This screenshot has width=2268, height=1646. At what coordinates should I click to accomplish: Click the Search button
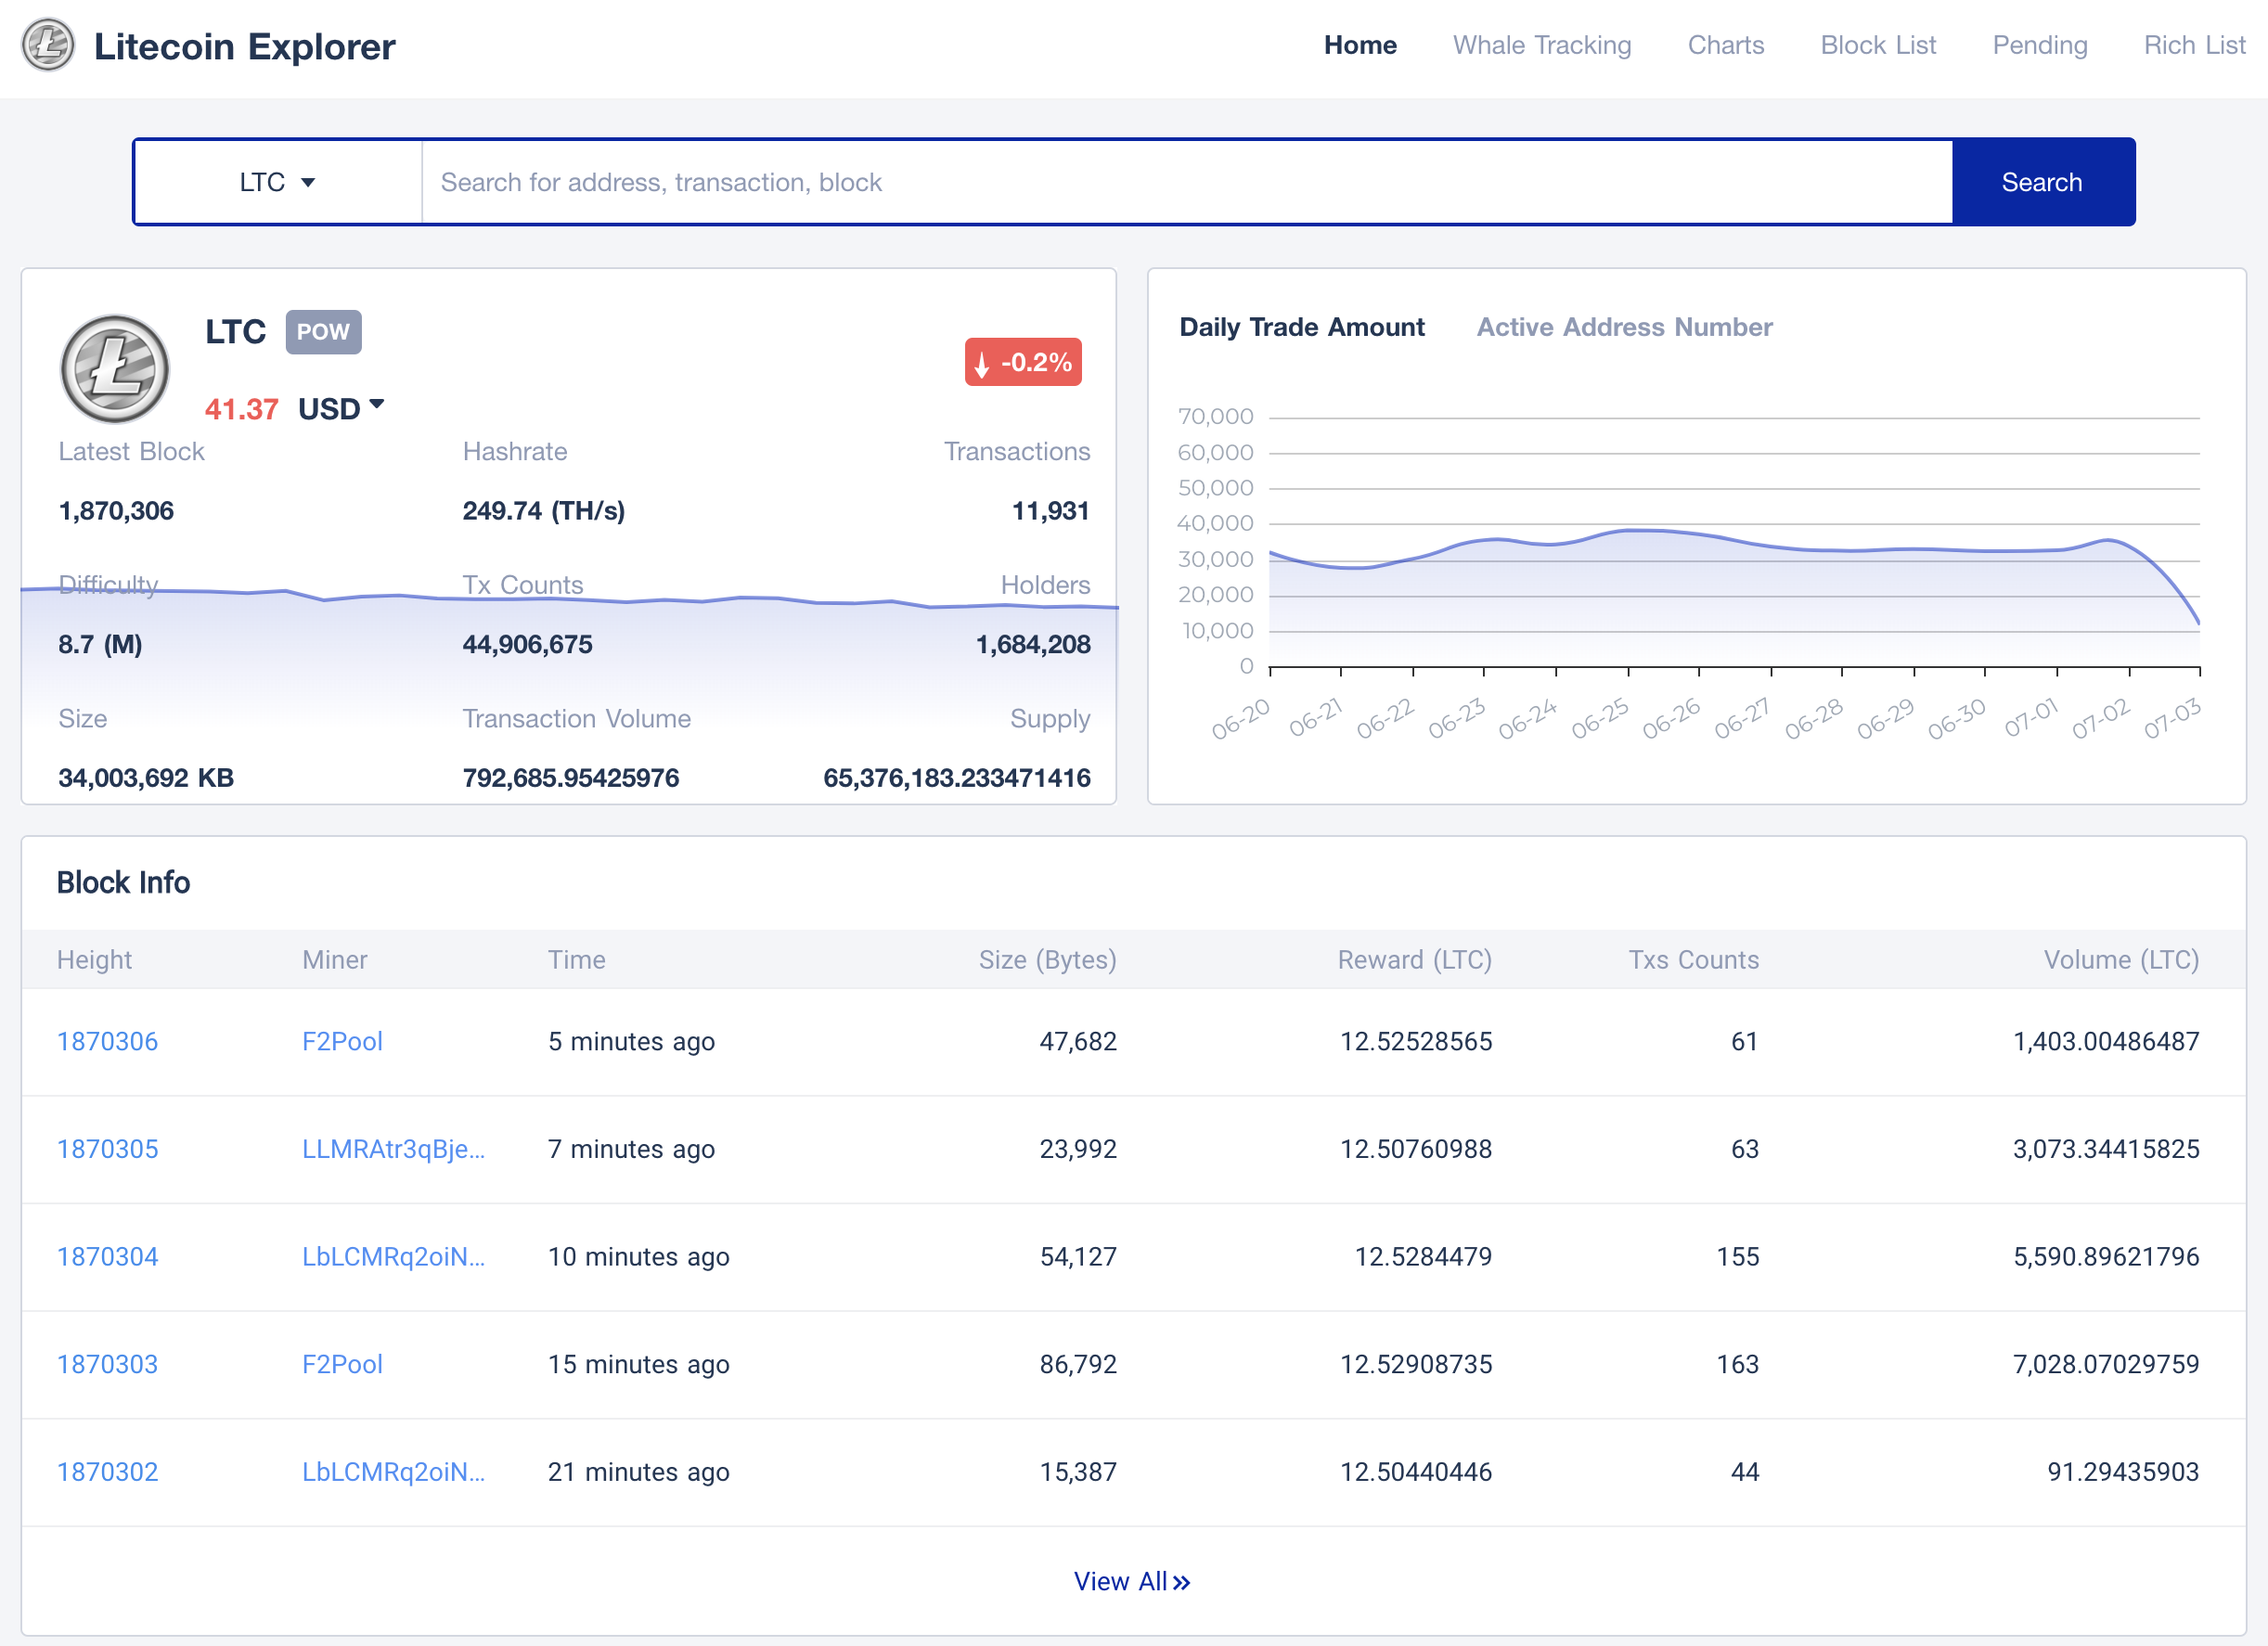(2042, 181)
